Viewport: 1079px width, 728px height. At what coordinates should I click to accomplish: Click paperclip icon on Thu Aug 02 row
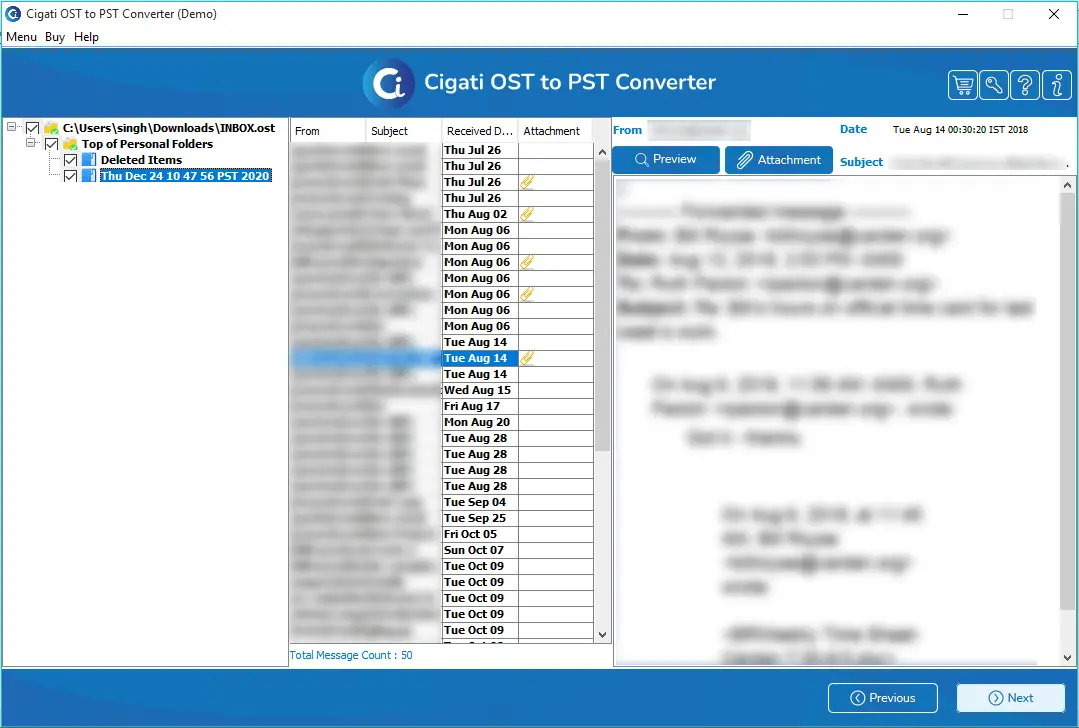point(527,214)
